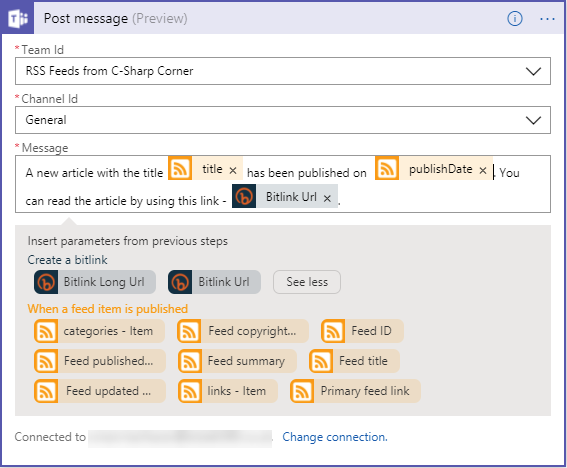Remove the publishDate token from the message

click(483, 170)
